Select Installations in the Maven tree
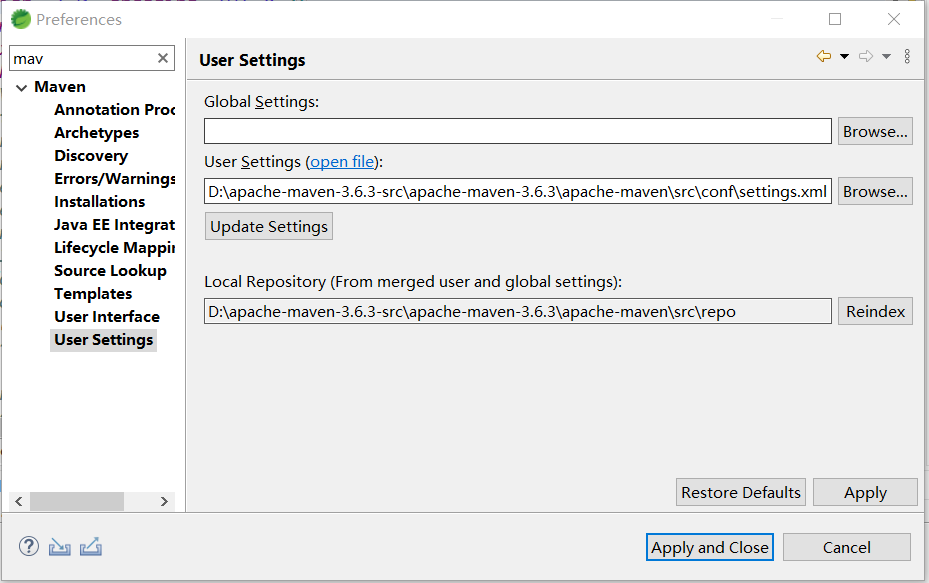Viewport: 929px width, 583px height. (x=100, y=202)
